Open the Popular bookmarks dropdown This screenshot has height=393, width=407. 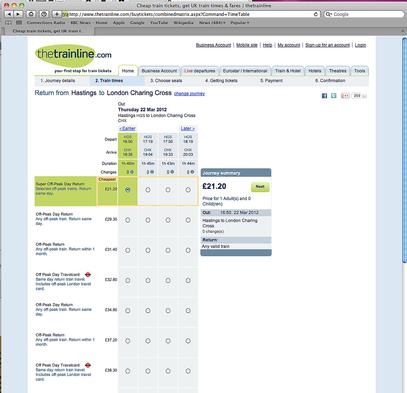pos(240,23)
